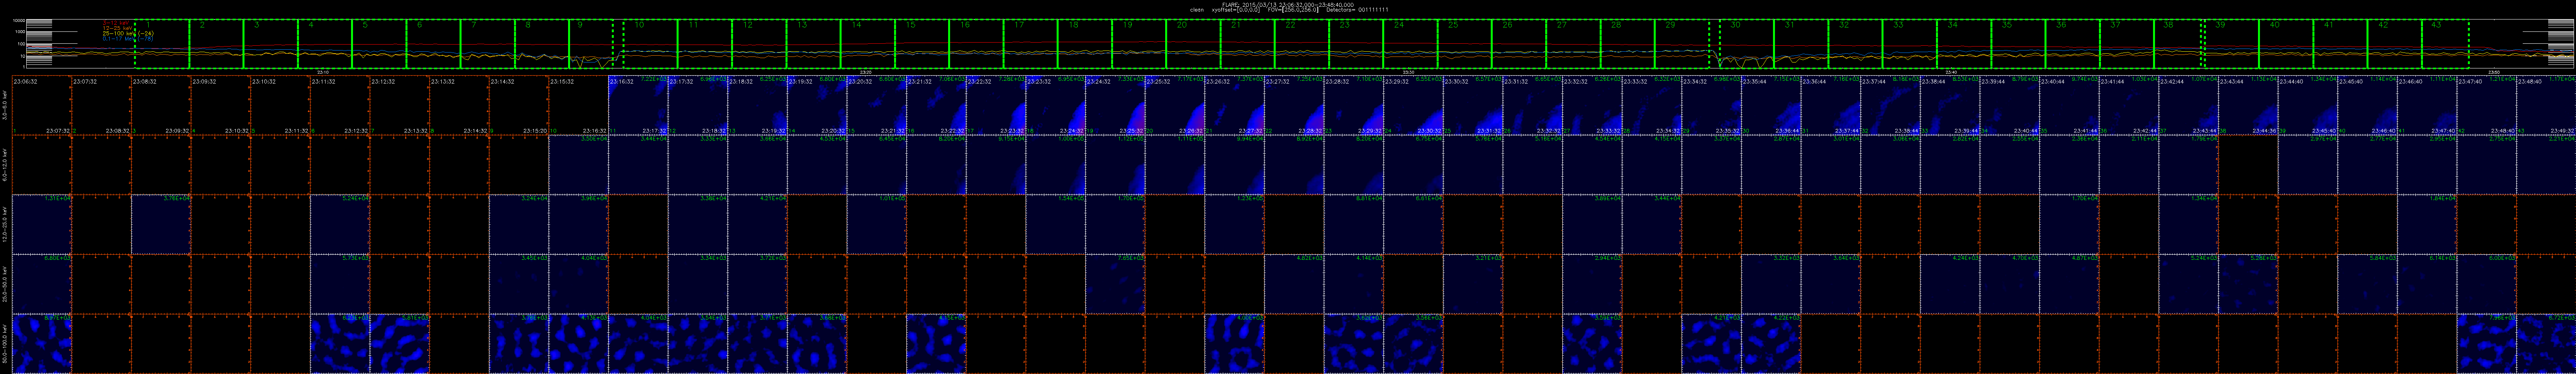
Task: Click the blue '0.1-17 MeV (-78)' legend entry
Action: tap(128, 38)
